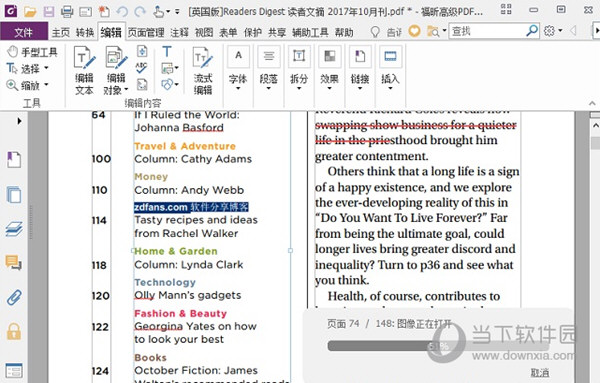
Task: Select the 手型工具 hand tool
Action: 32,52
